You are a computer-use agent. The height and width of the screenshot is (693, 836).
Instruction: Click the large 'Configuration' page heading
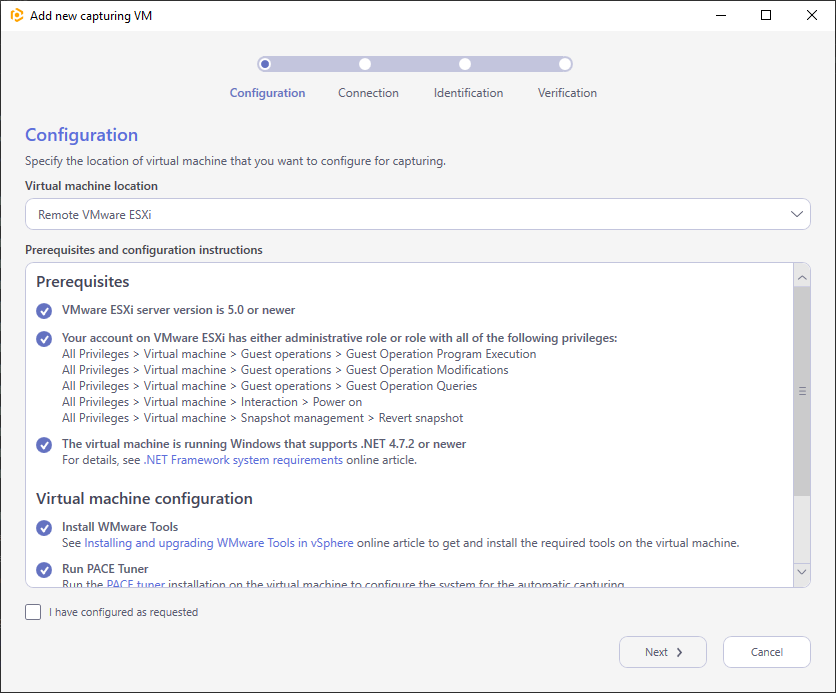[x=82, y=135]
